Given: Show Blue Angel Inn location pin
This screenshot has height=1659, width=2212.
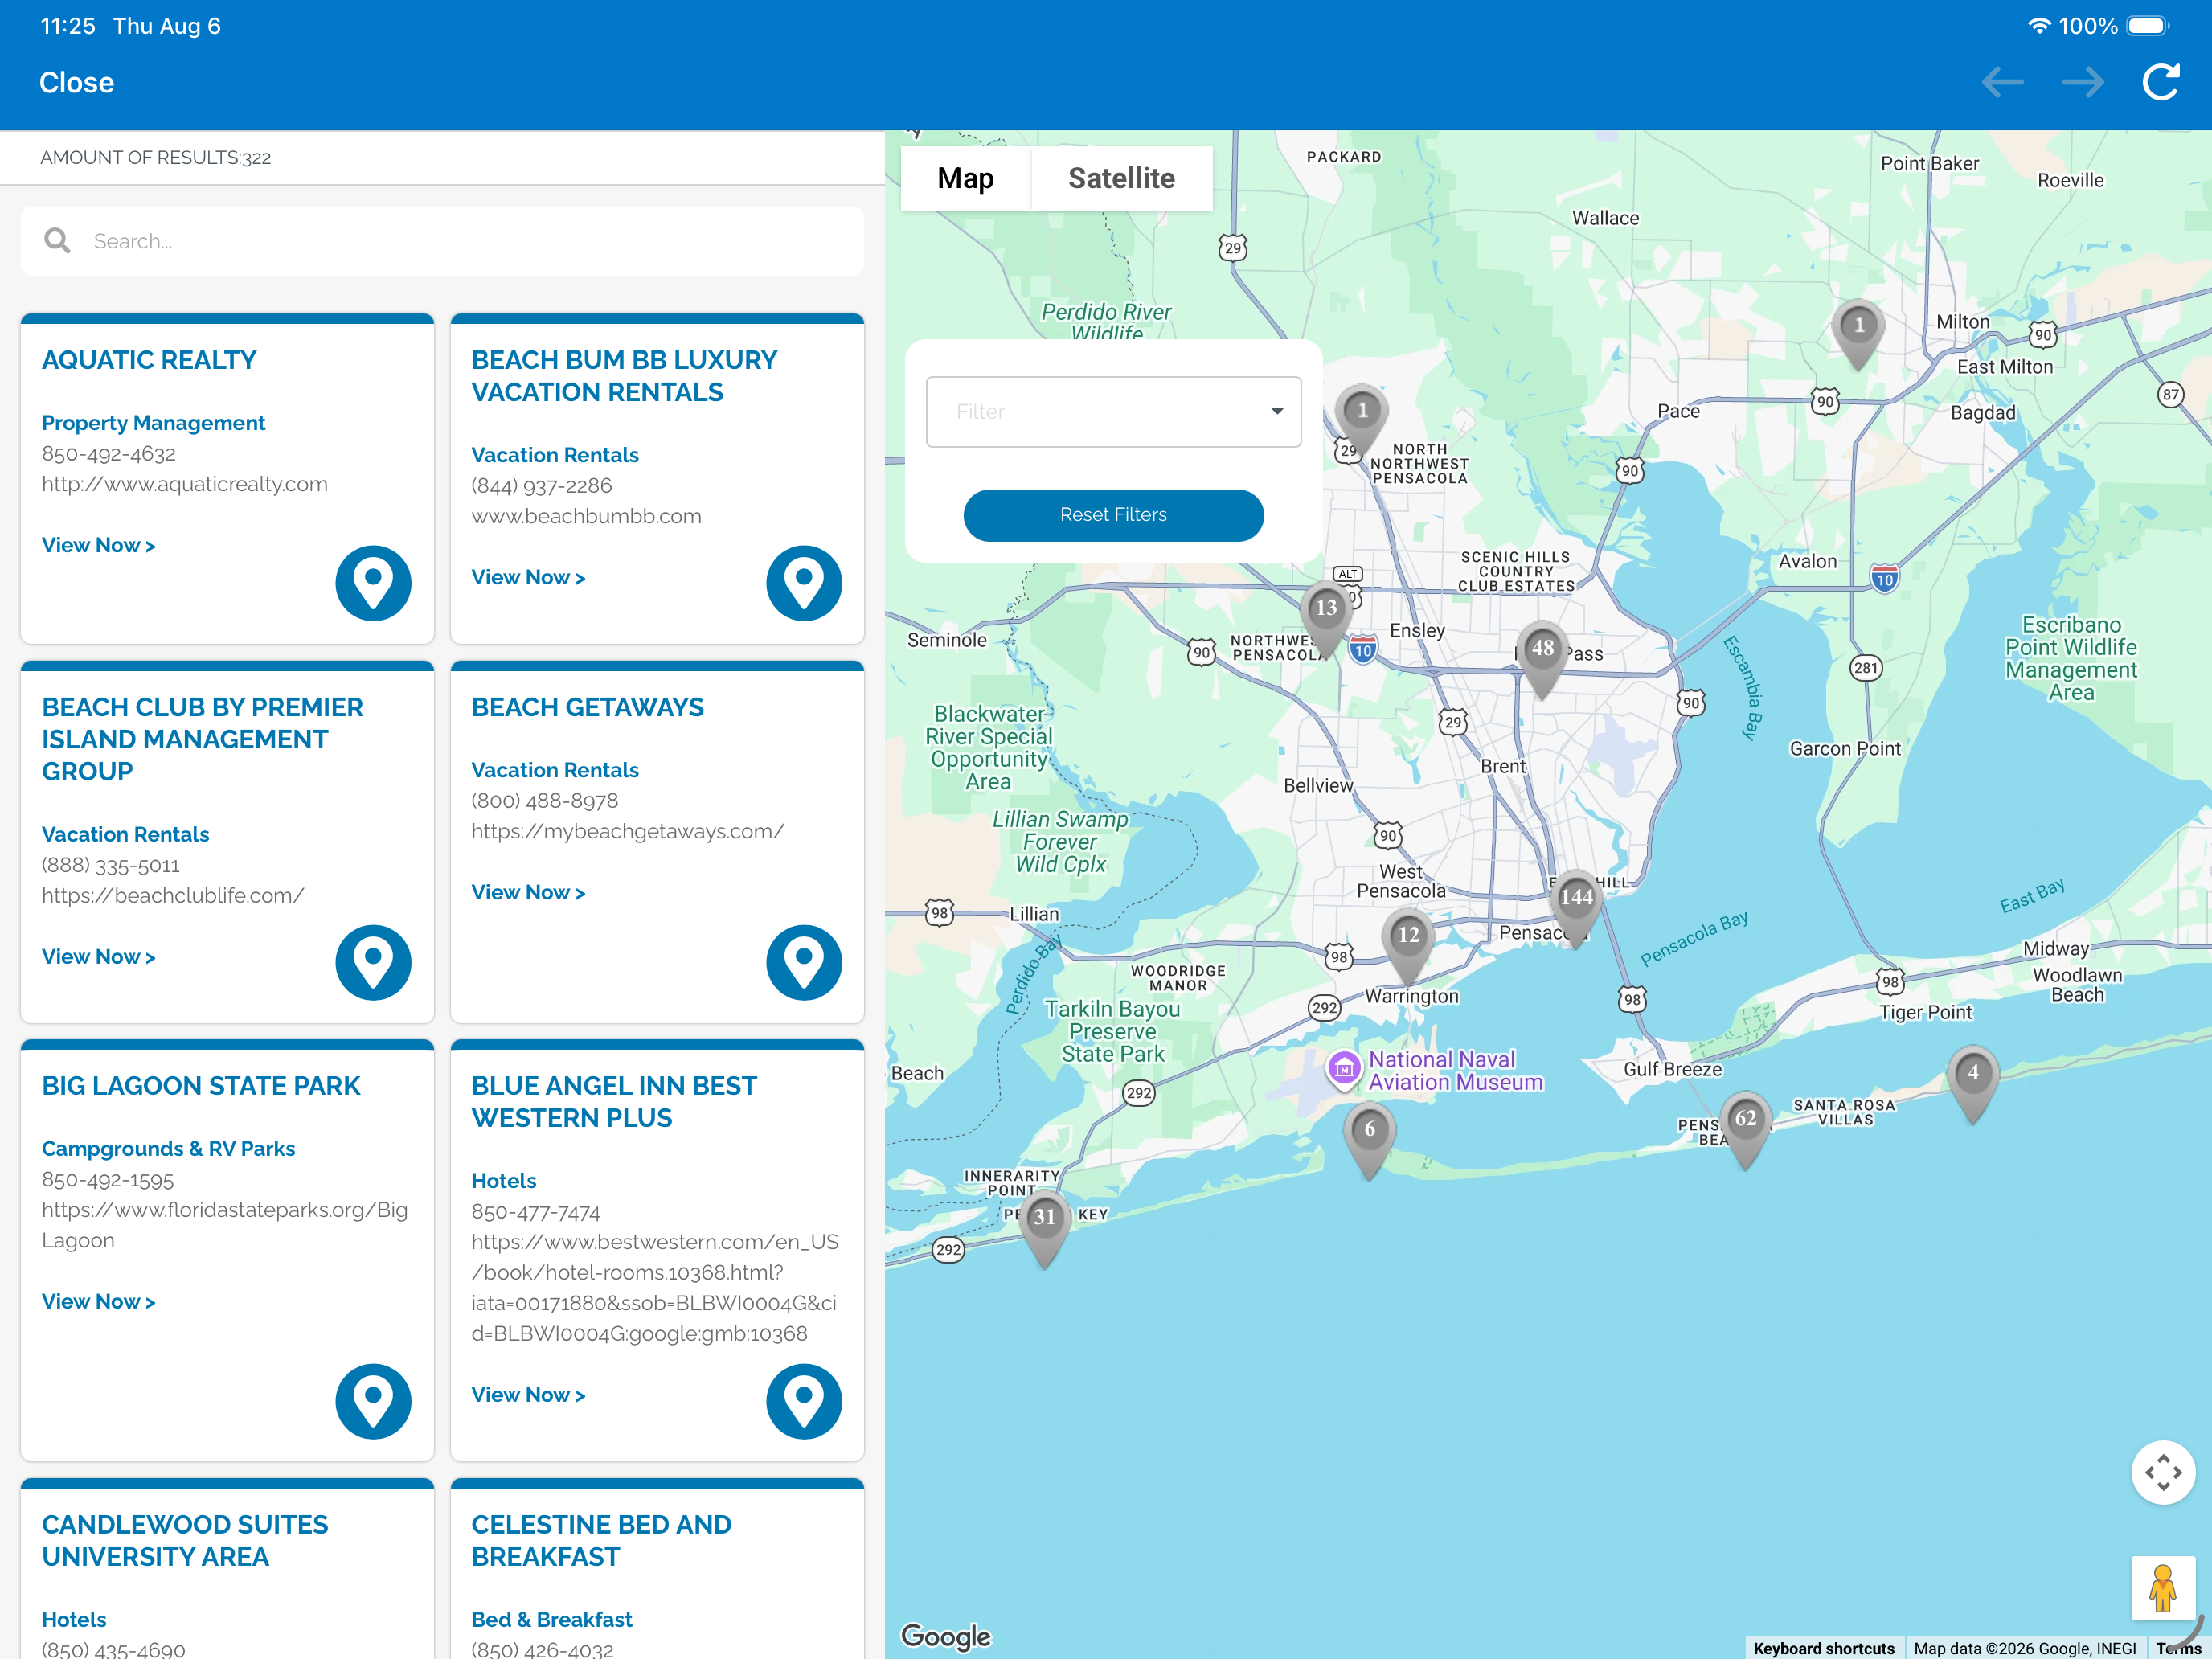Looking at the screenshot, I should pyautogui.click(x=804, y=1401).
